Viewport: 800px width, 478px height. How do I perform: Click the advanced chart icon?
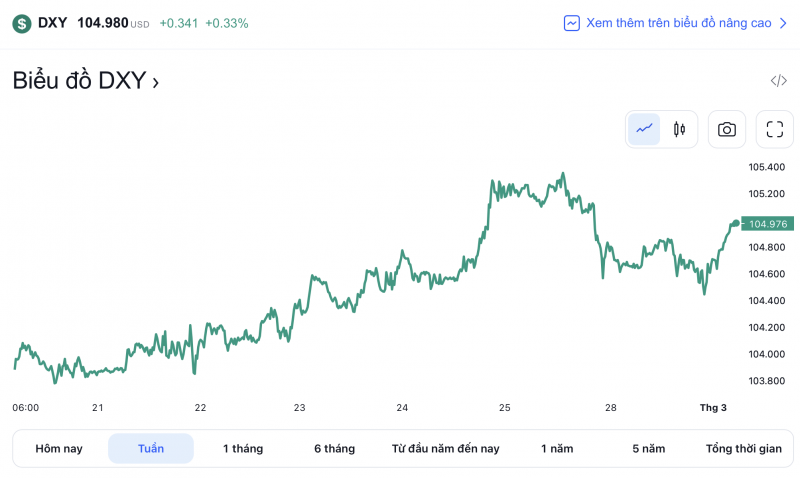click(x=571, y=23)
